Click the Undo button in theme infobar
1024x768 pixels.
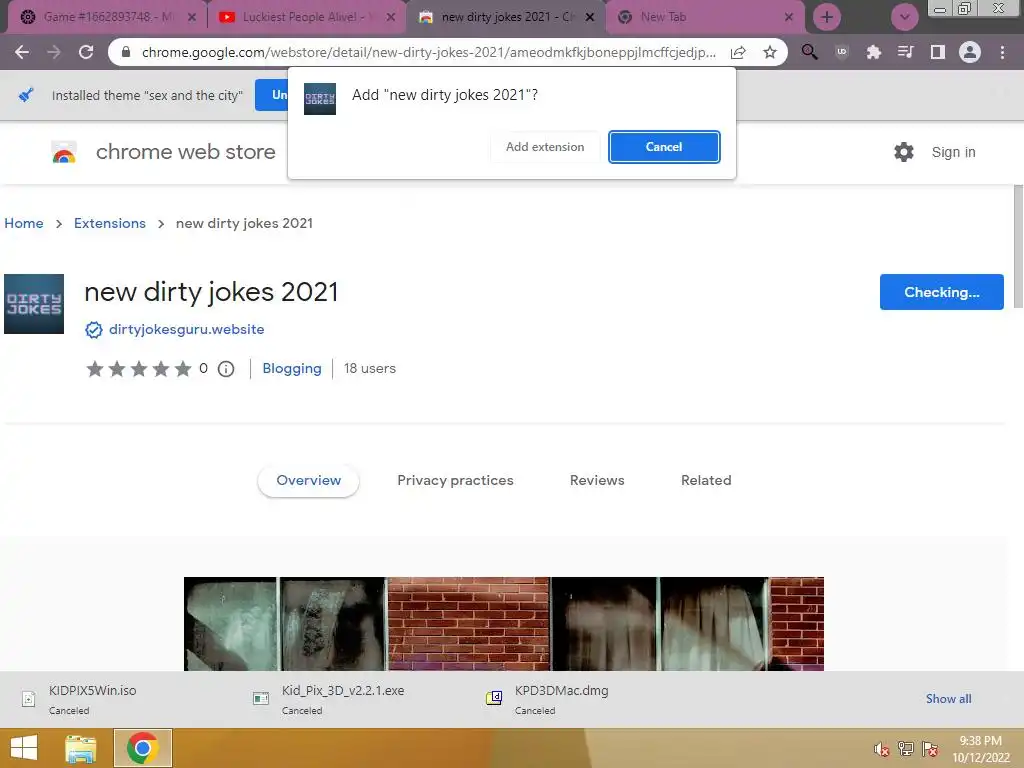273,95
